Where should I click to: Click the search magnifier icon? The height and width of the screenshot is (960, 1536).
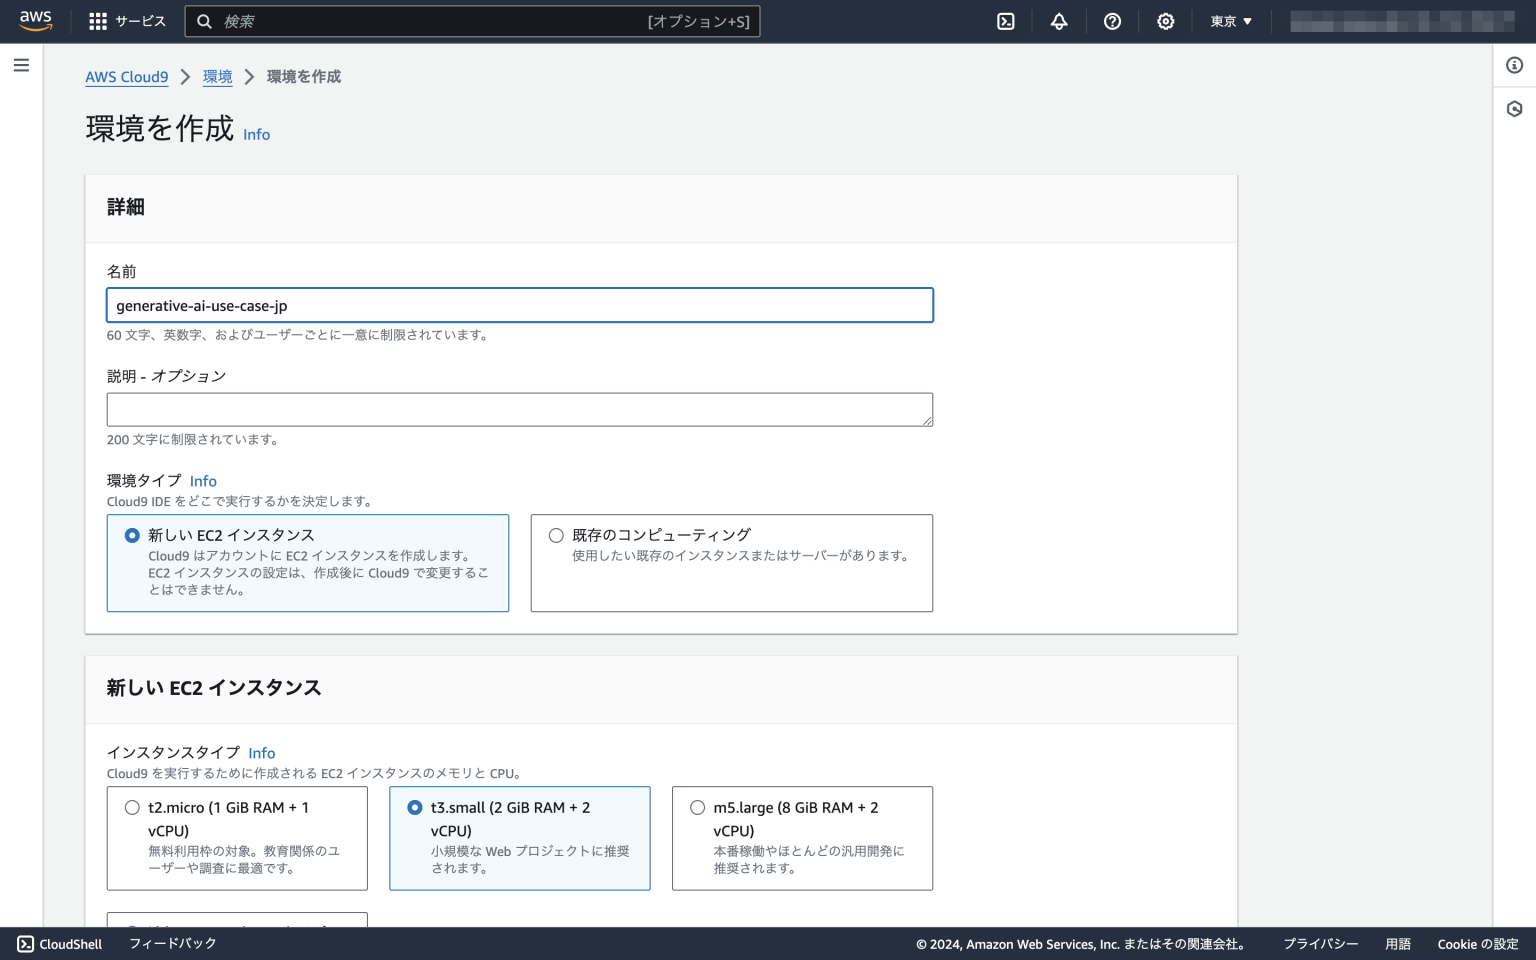205,20
